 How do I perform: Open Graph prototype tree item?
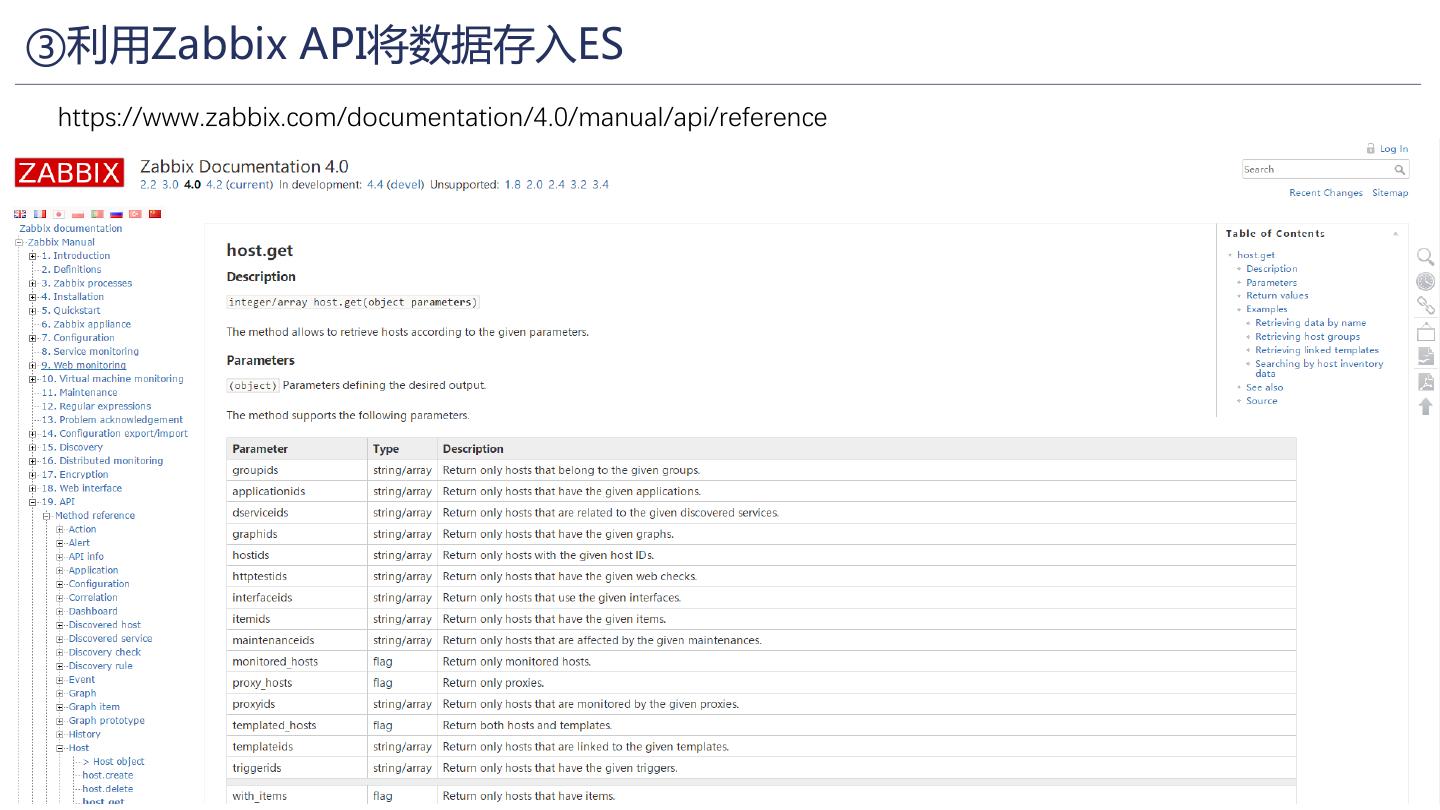(x=107, y=721)
